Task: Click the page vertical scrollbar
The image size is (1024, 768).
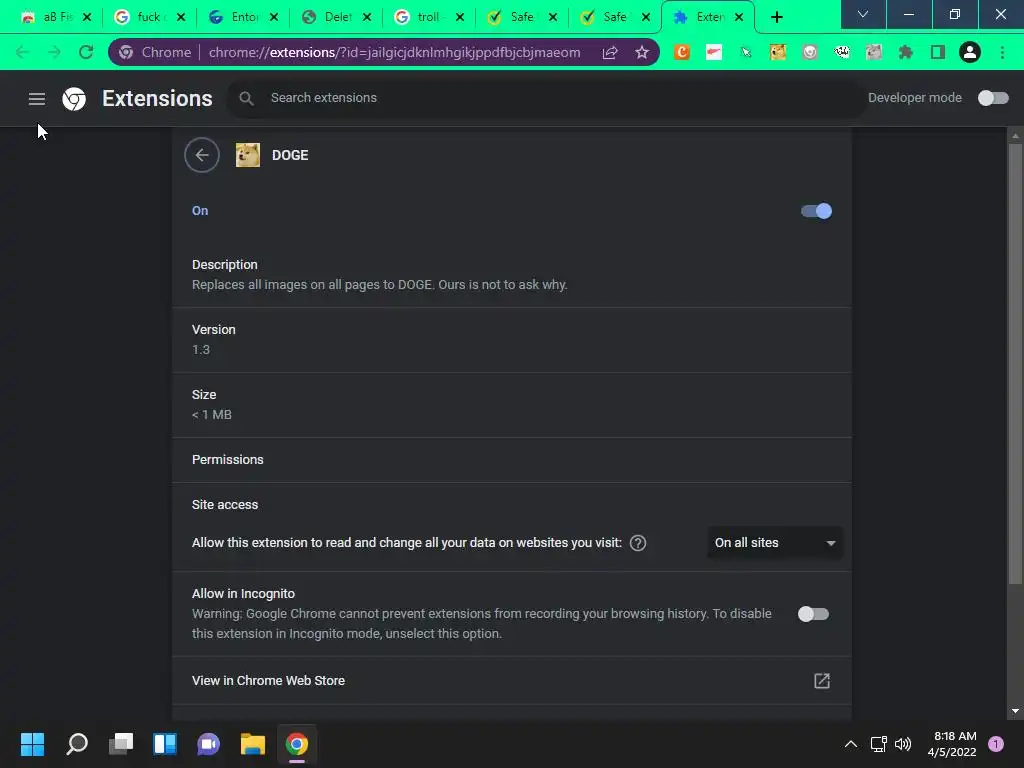Action: (x=1015, y=364)
